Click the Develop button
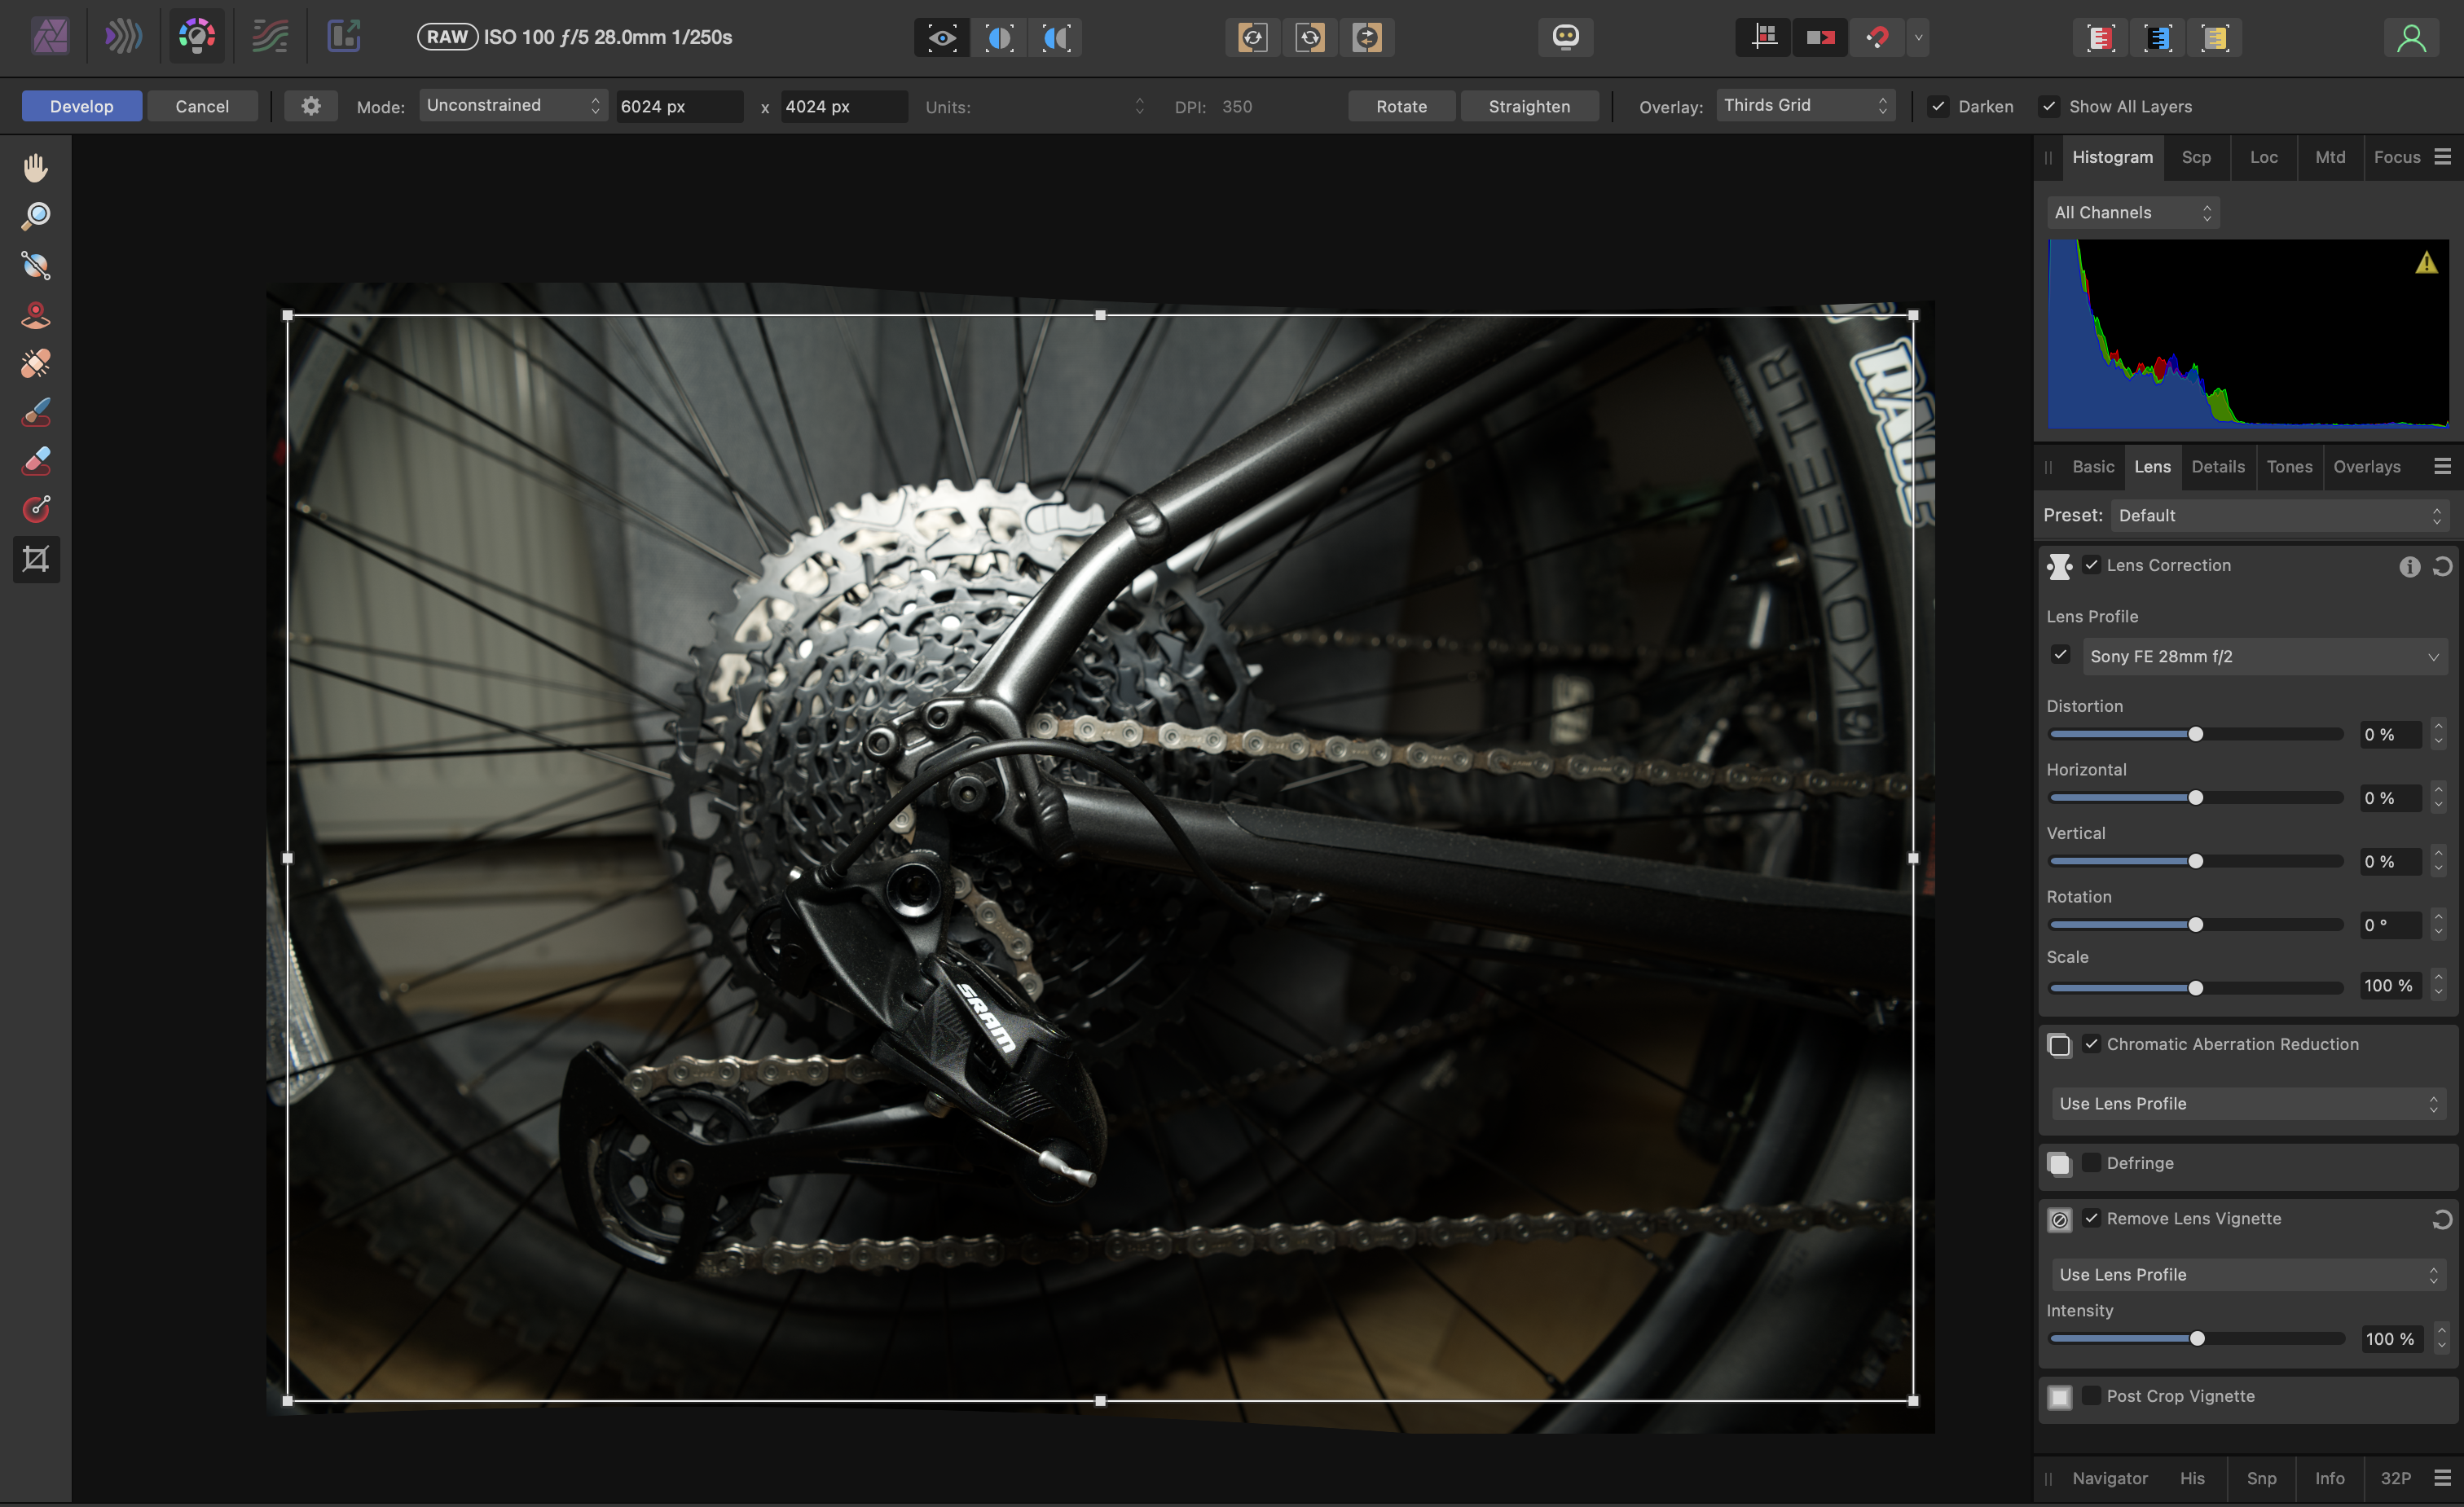The image size is (2464, 1507). pos(82,106)
